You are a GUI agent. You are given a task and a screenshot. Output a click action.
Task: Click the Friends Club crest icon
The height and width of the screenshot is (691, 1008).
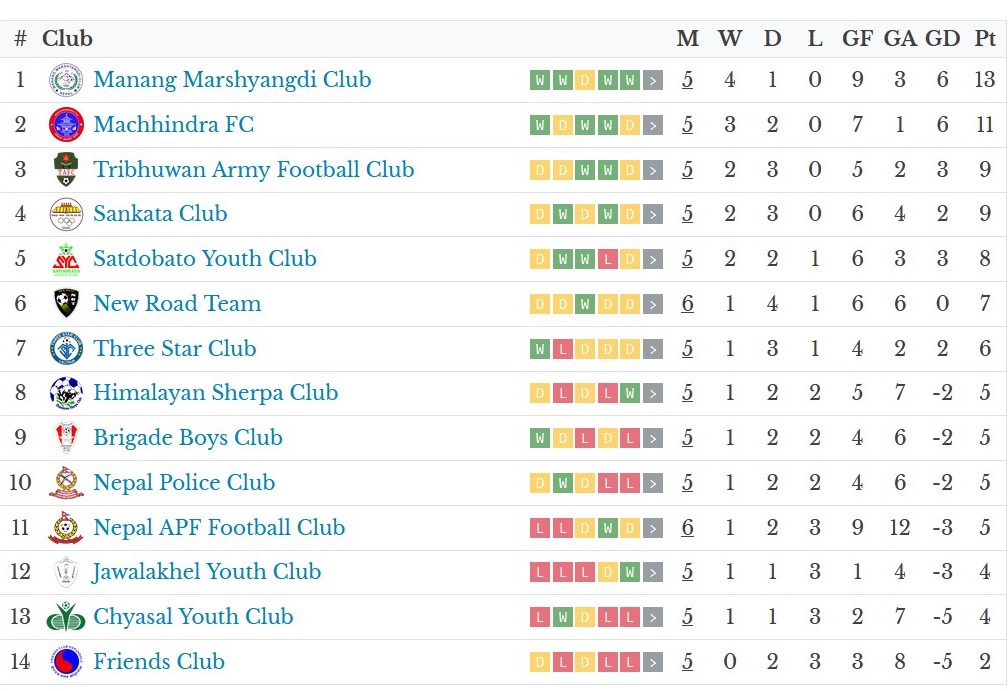tap(66, 662)
